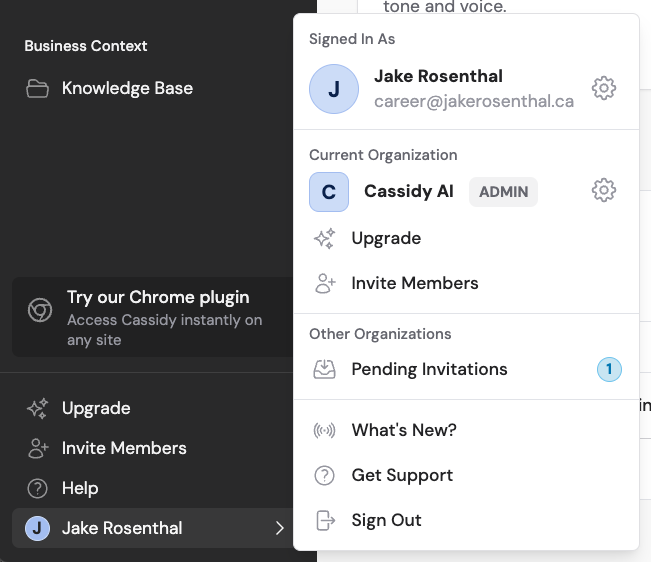Expand the Jake Rosenthal sidebar chevron
The image size is (651, 562).
click(280, 528)
